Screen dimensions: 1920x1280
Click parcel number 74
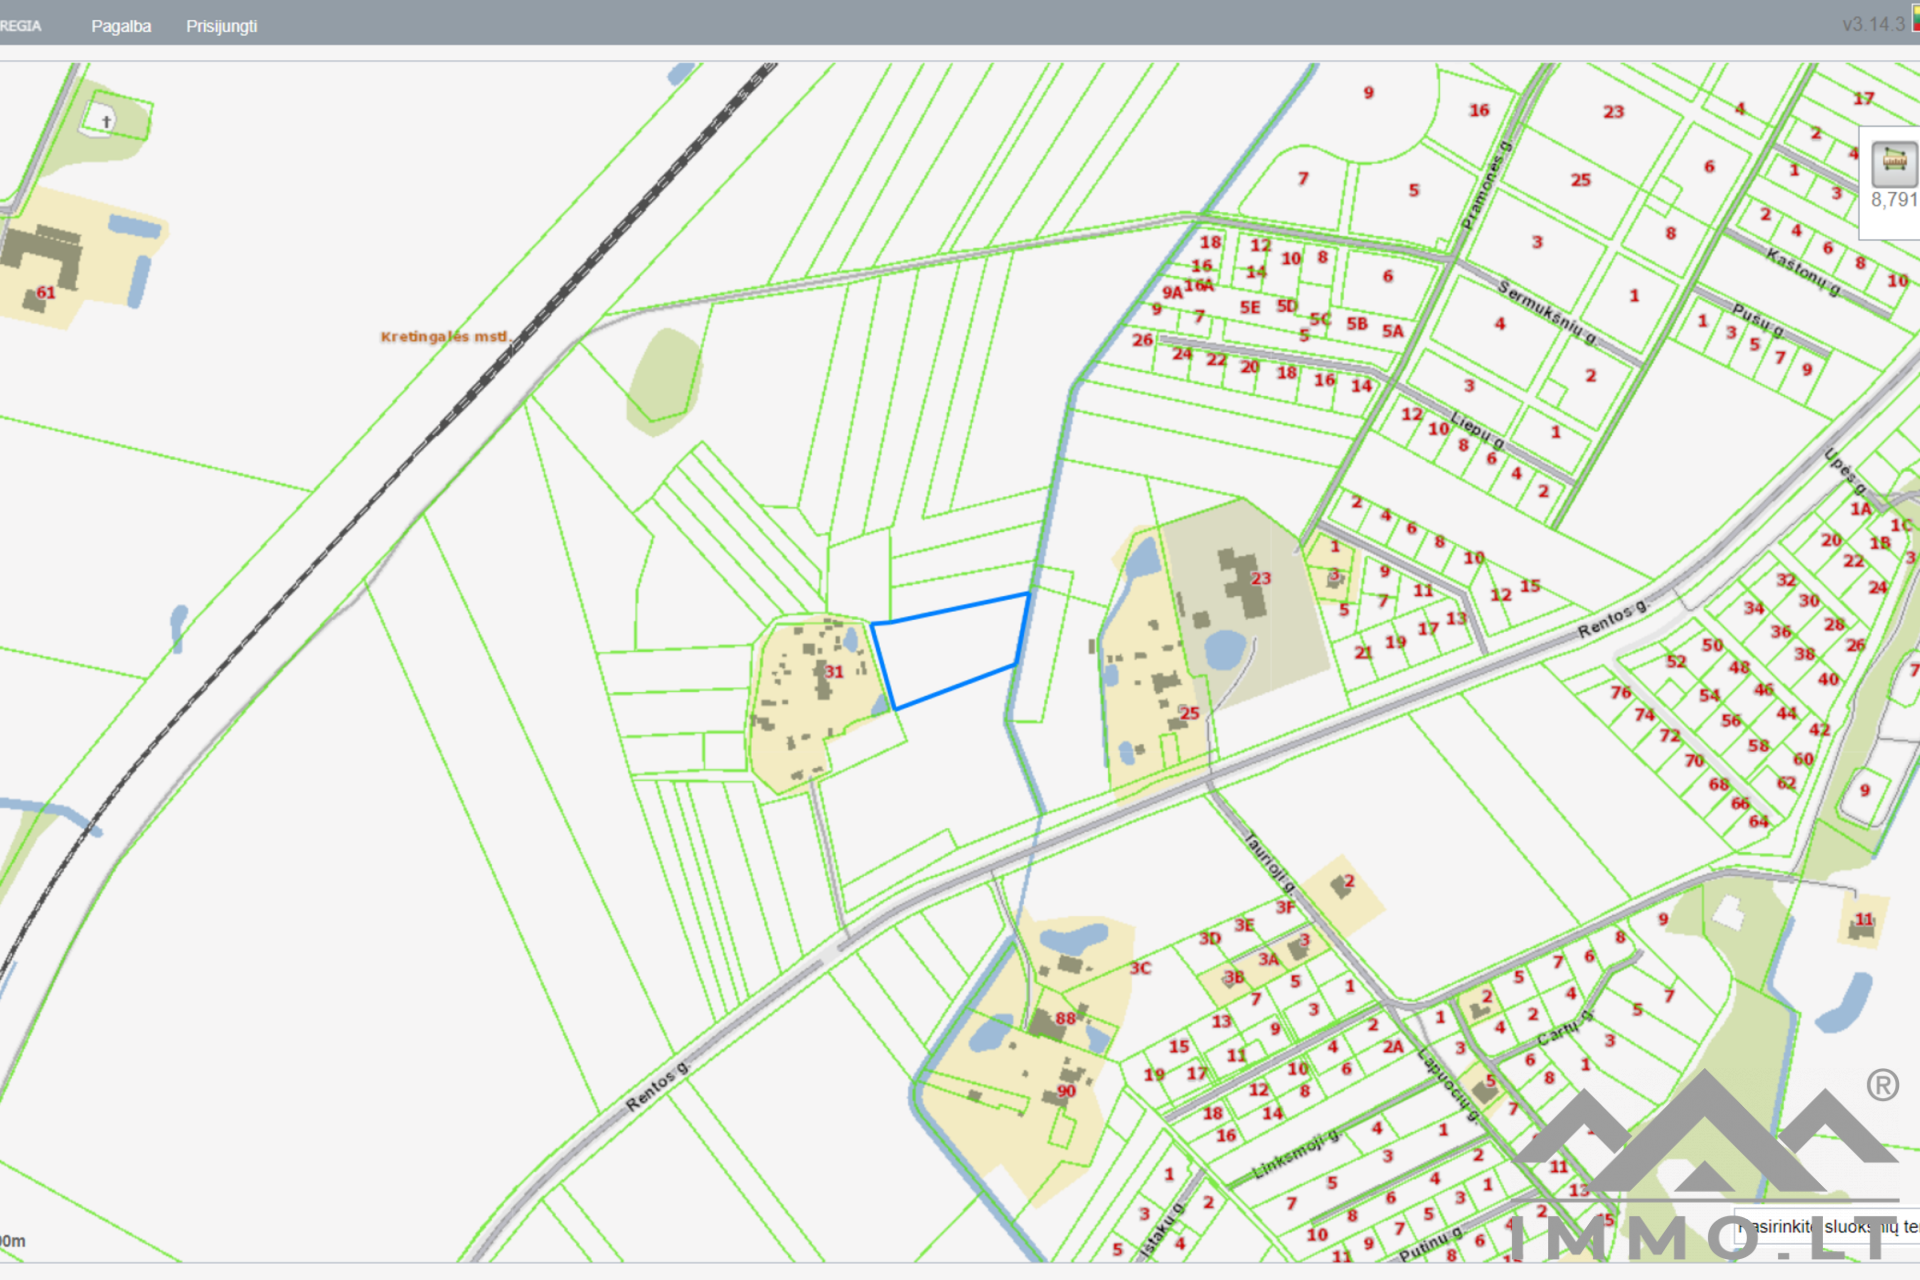tap(1645, 714)
